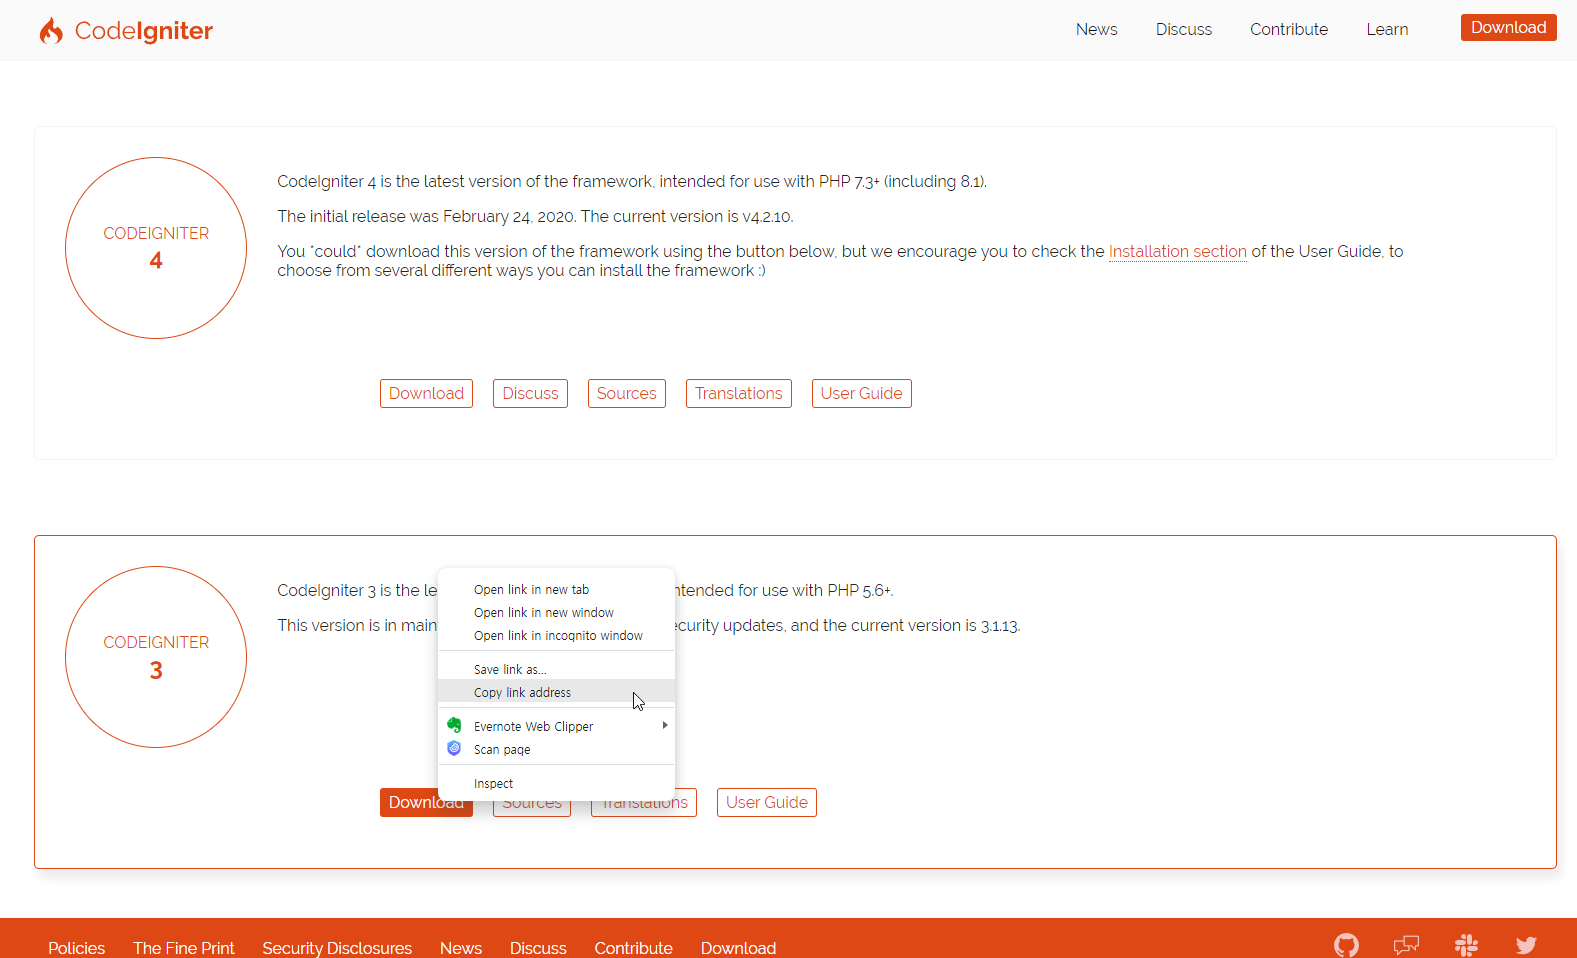Click the CODEIGNITER 3 circle badge
1577x958 pixels.
[x=156, y=657]
